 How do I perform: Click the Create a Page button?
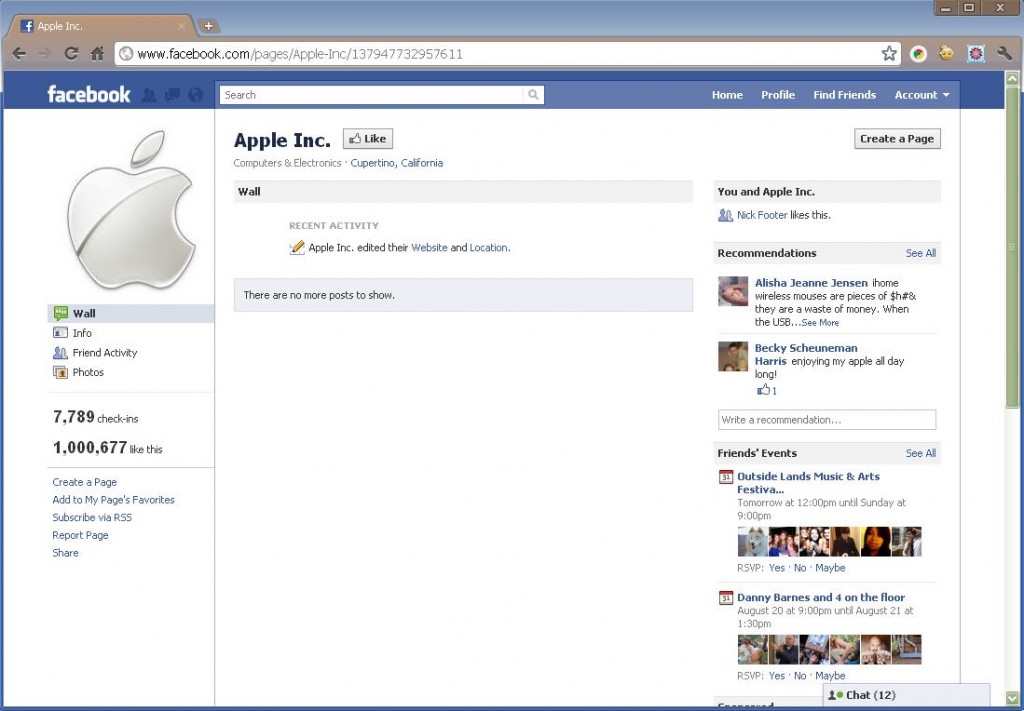click(897, 138)
